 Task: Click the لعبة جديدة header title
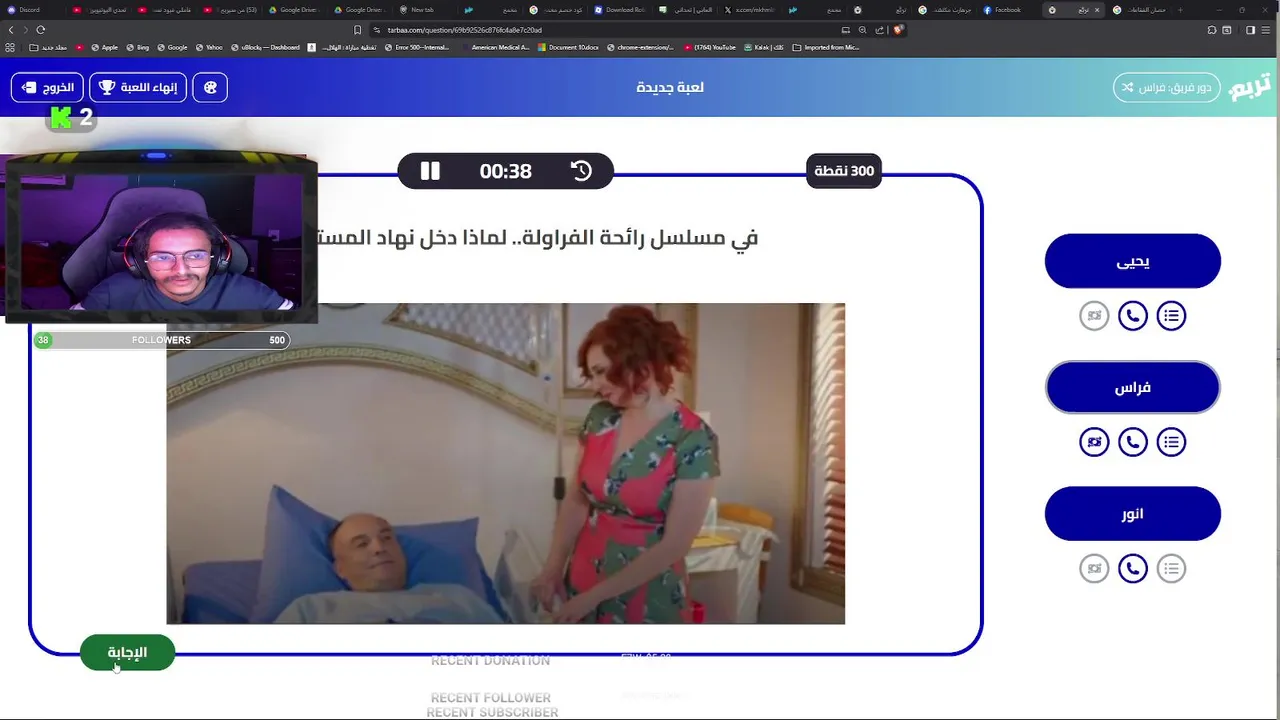[x=670, y=87]
